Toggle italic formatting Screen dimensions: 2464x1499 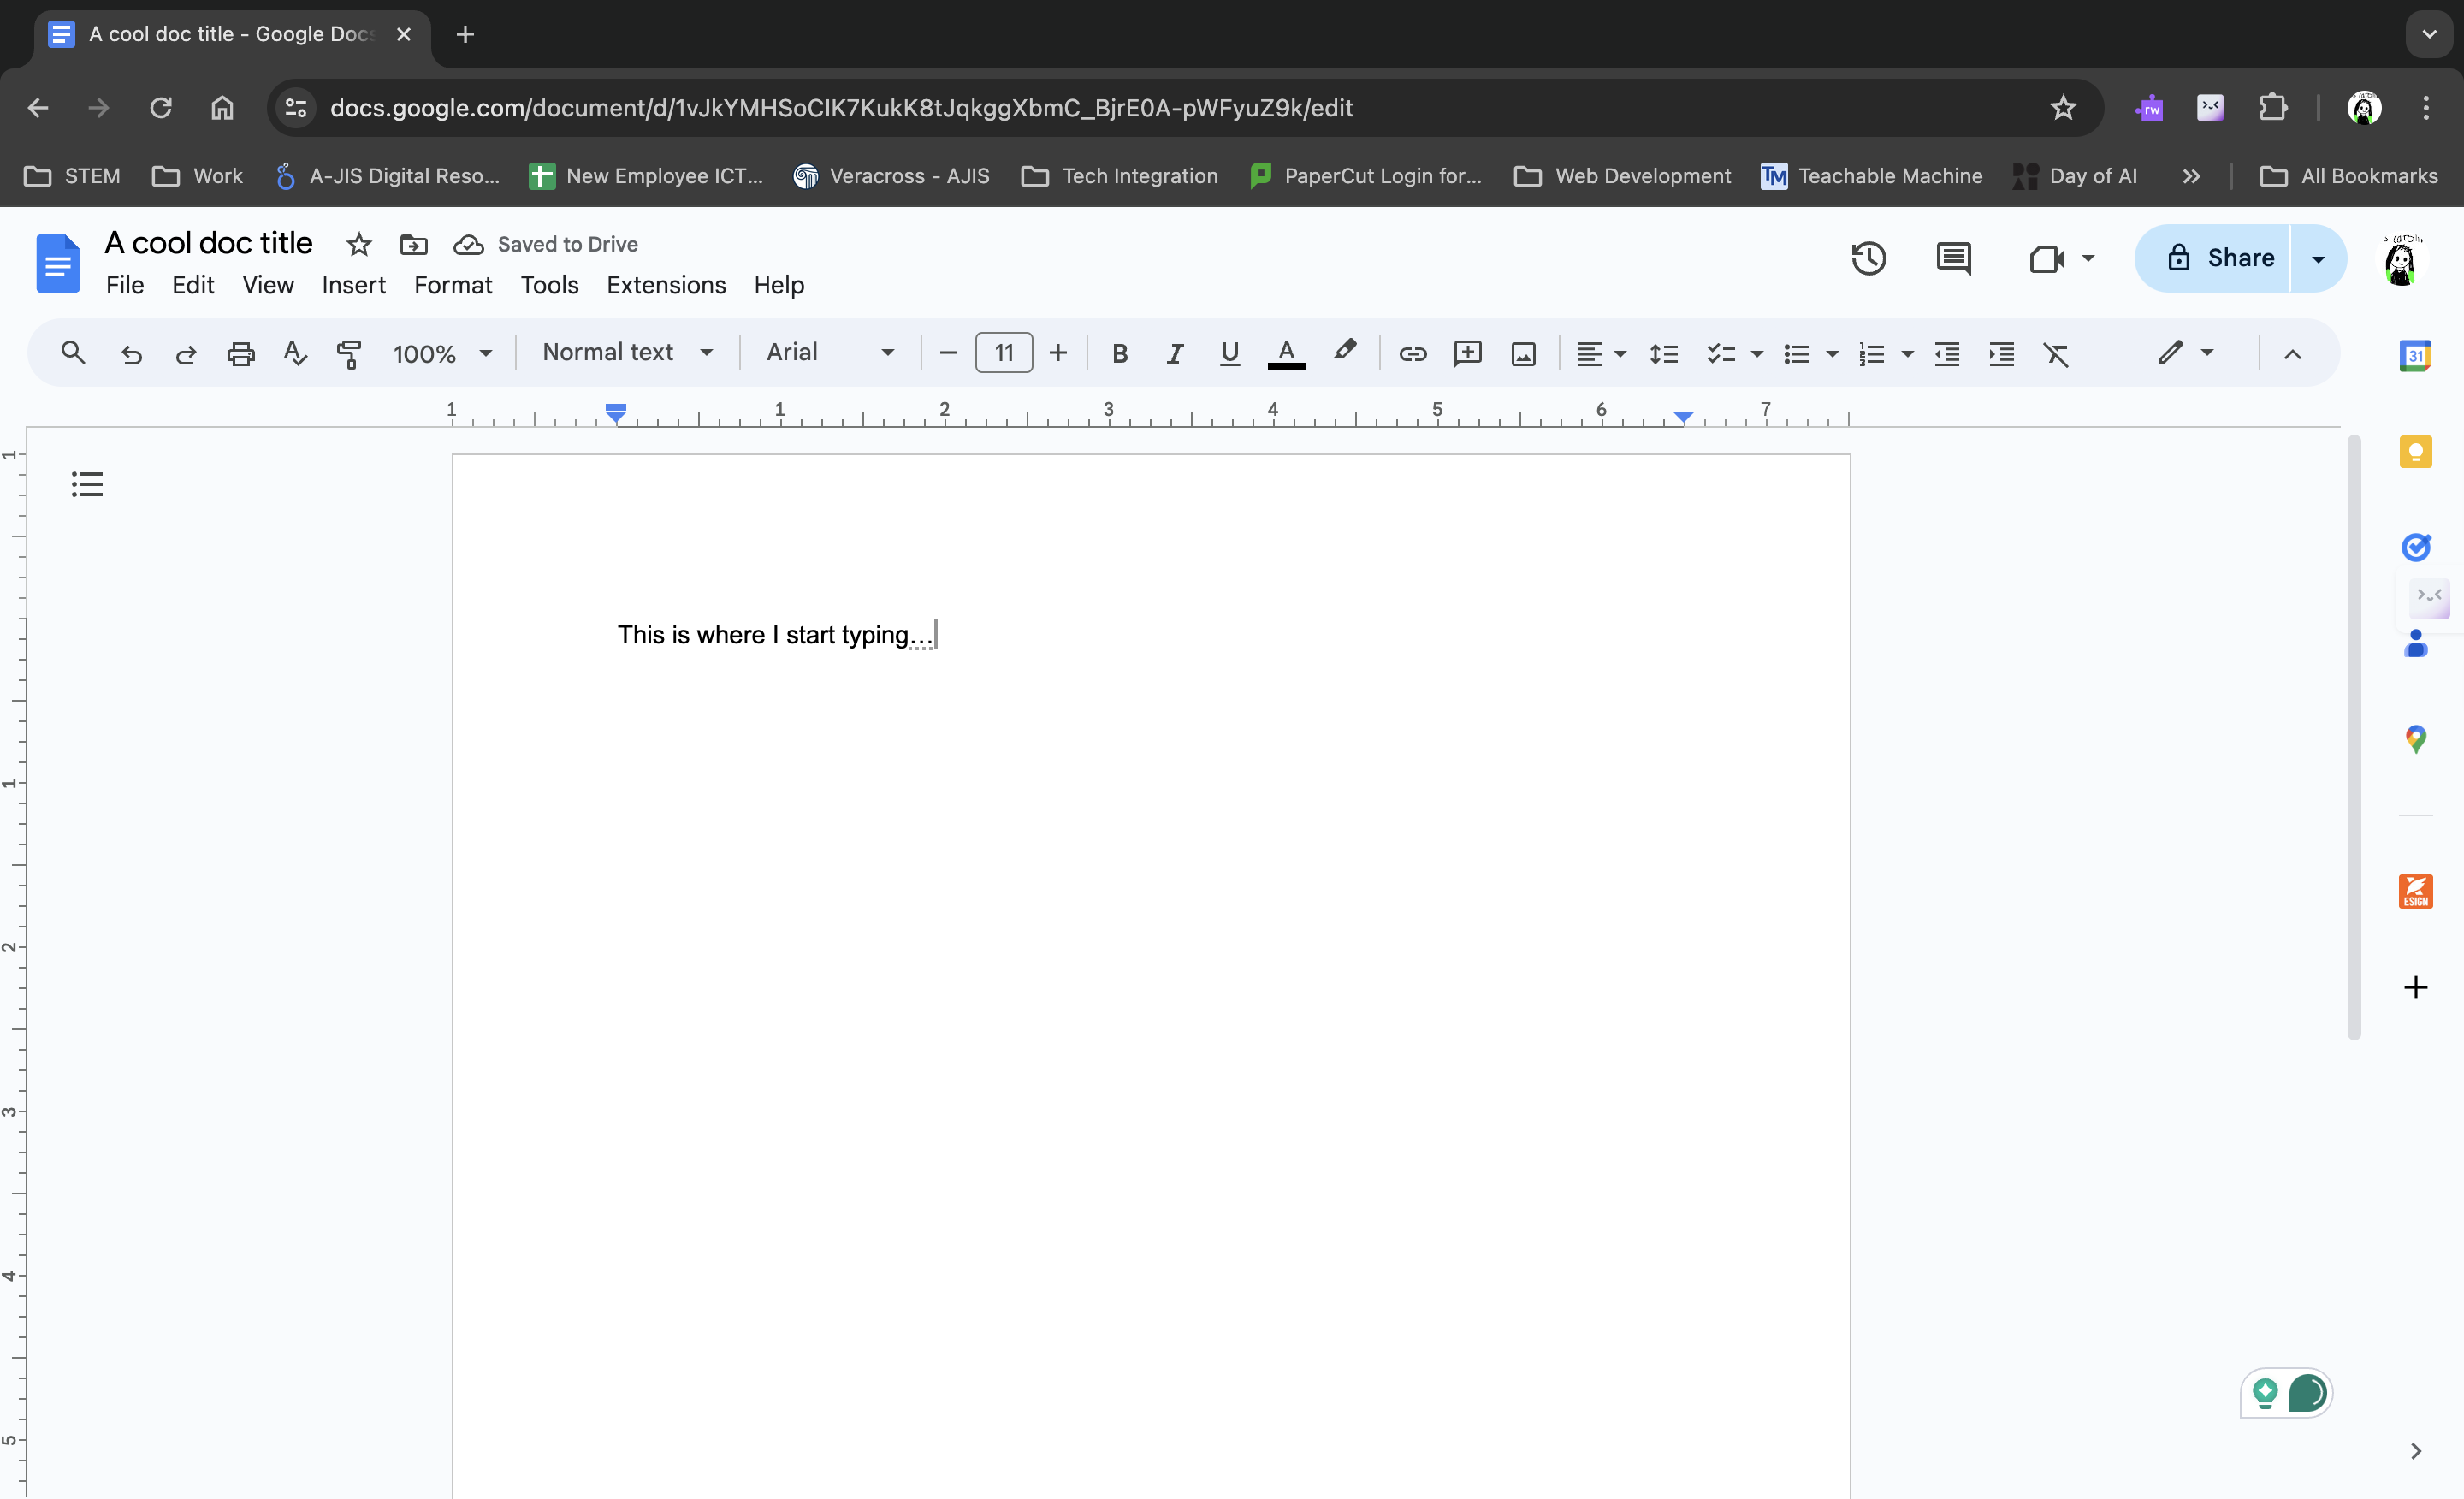1174,353
